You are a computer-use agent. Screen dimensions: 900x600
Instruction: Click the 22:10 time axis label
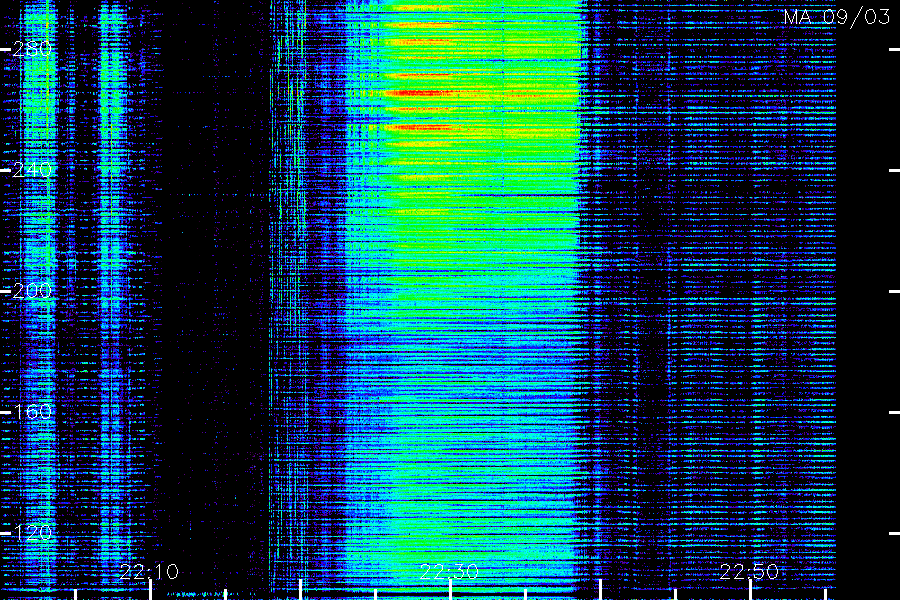point(149,572)
